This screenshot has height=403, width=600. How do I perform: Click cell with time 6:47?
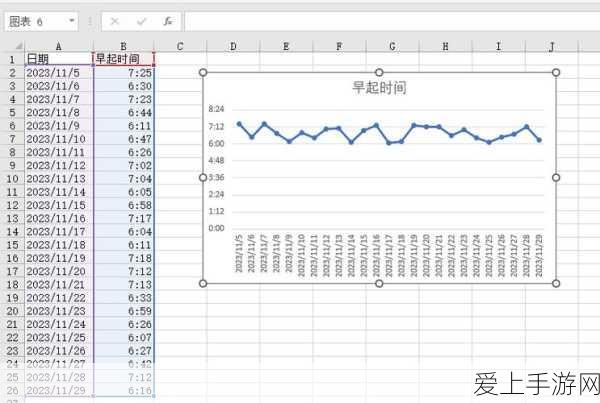124,139
